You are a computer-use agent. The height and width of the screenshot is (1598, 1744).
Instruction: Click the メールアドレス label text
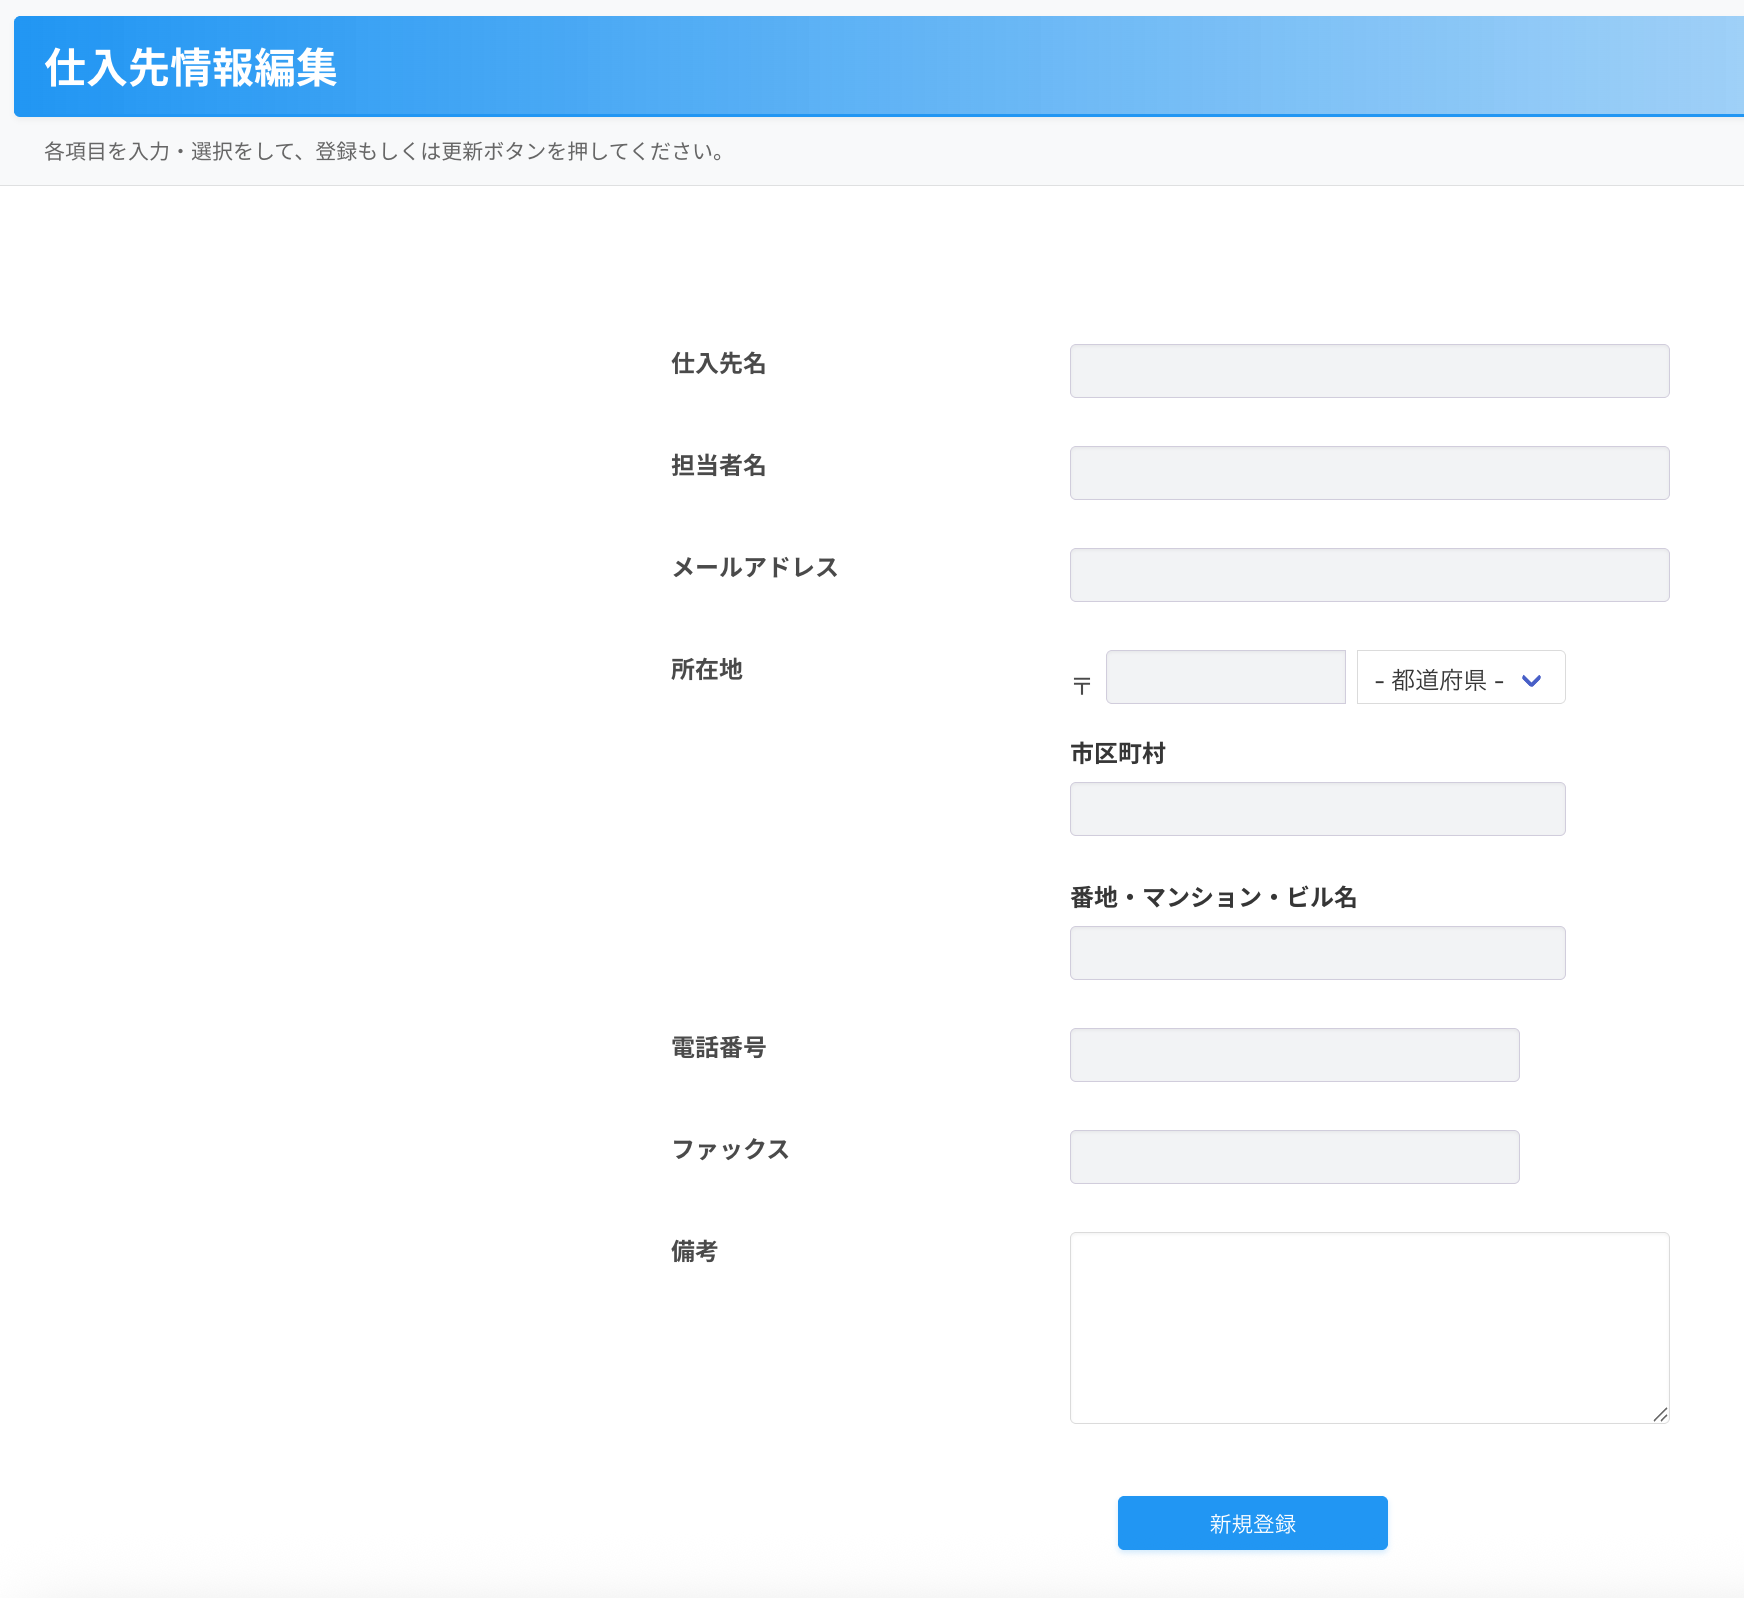[x=754, y=567]
